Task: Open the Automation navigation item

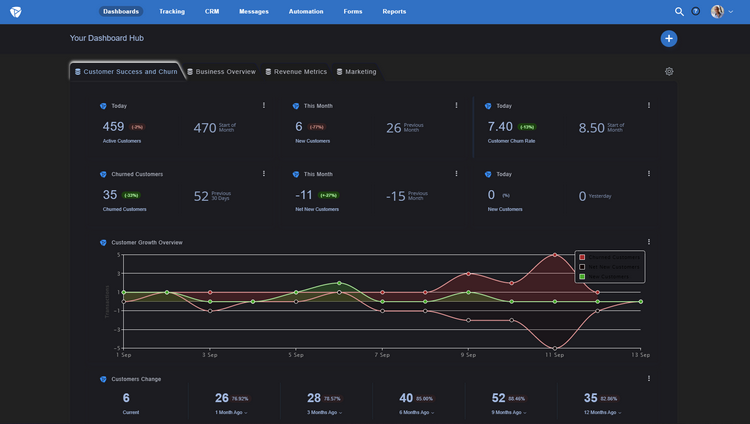Action: click(306, 11)
